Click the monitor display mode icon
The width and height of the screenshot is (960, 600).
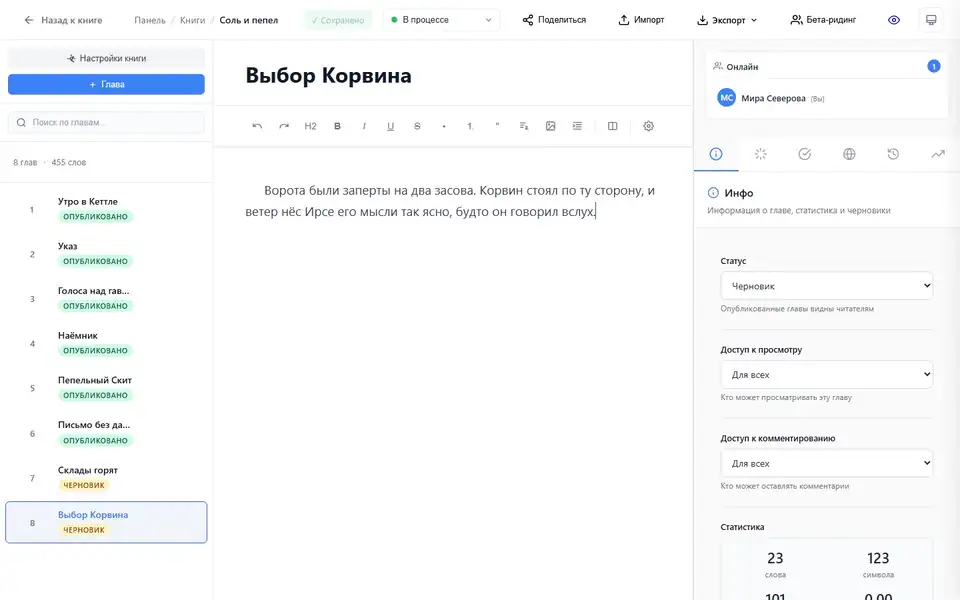931,20
